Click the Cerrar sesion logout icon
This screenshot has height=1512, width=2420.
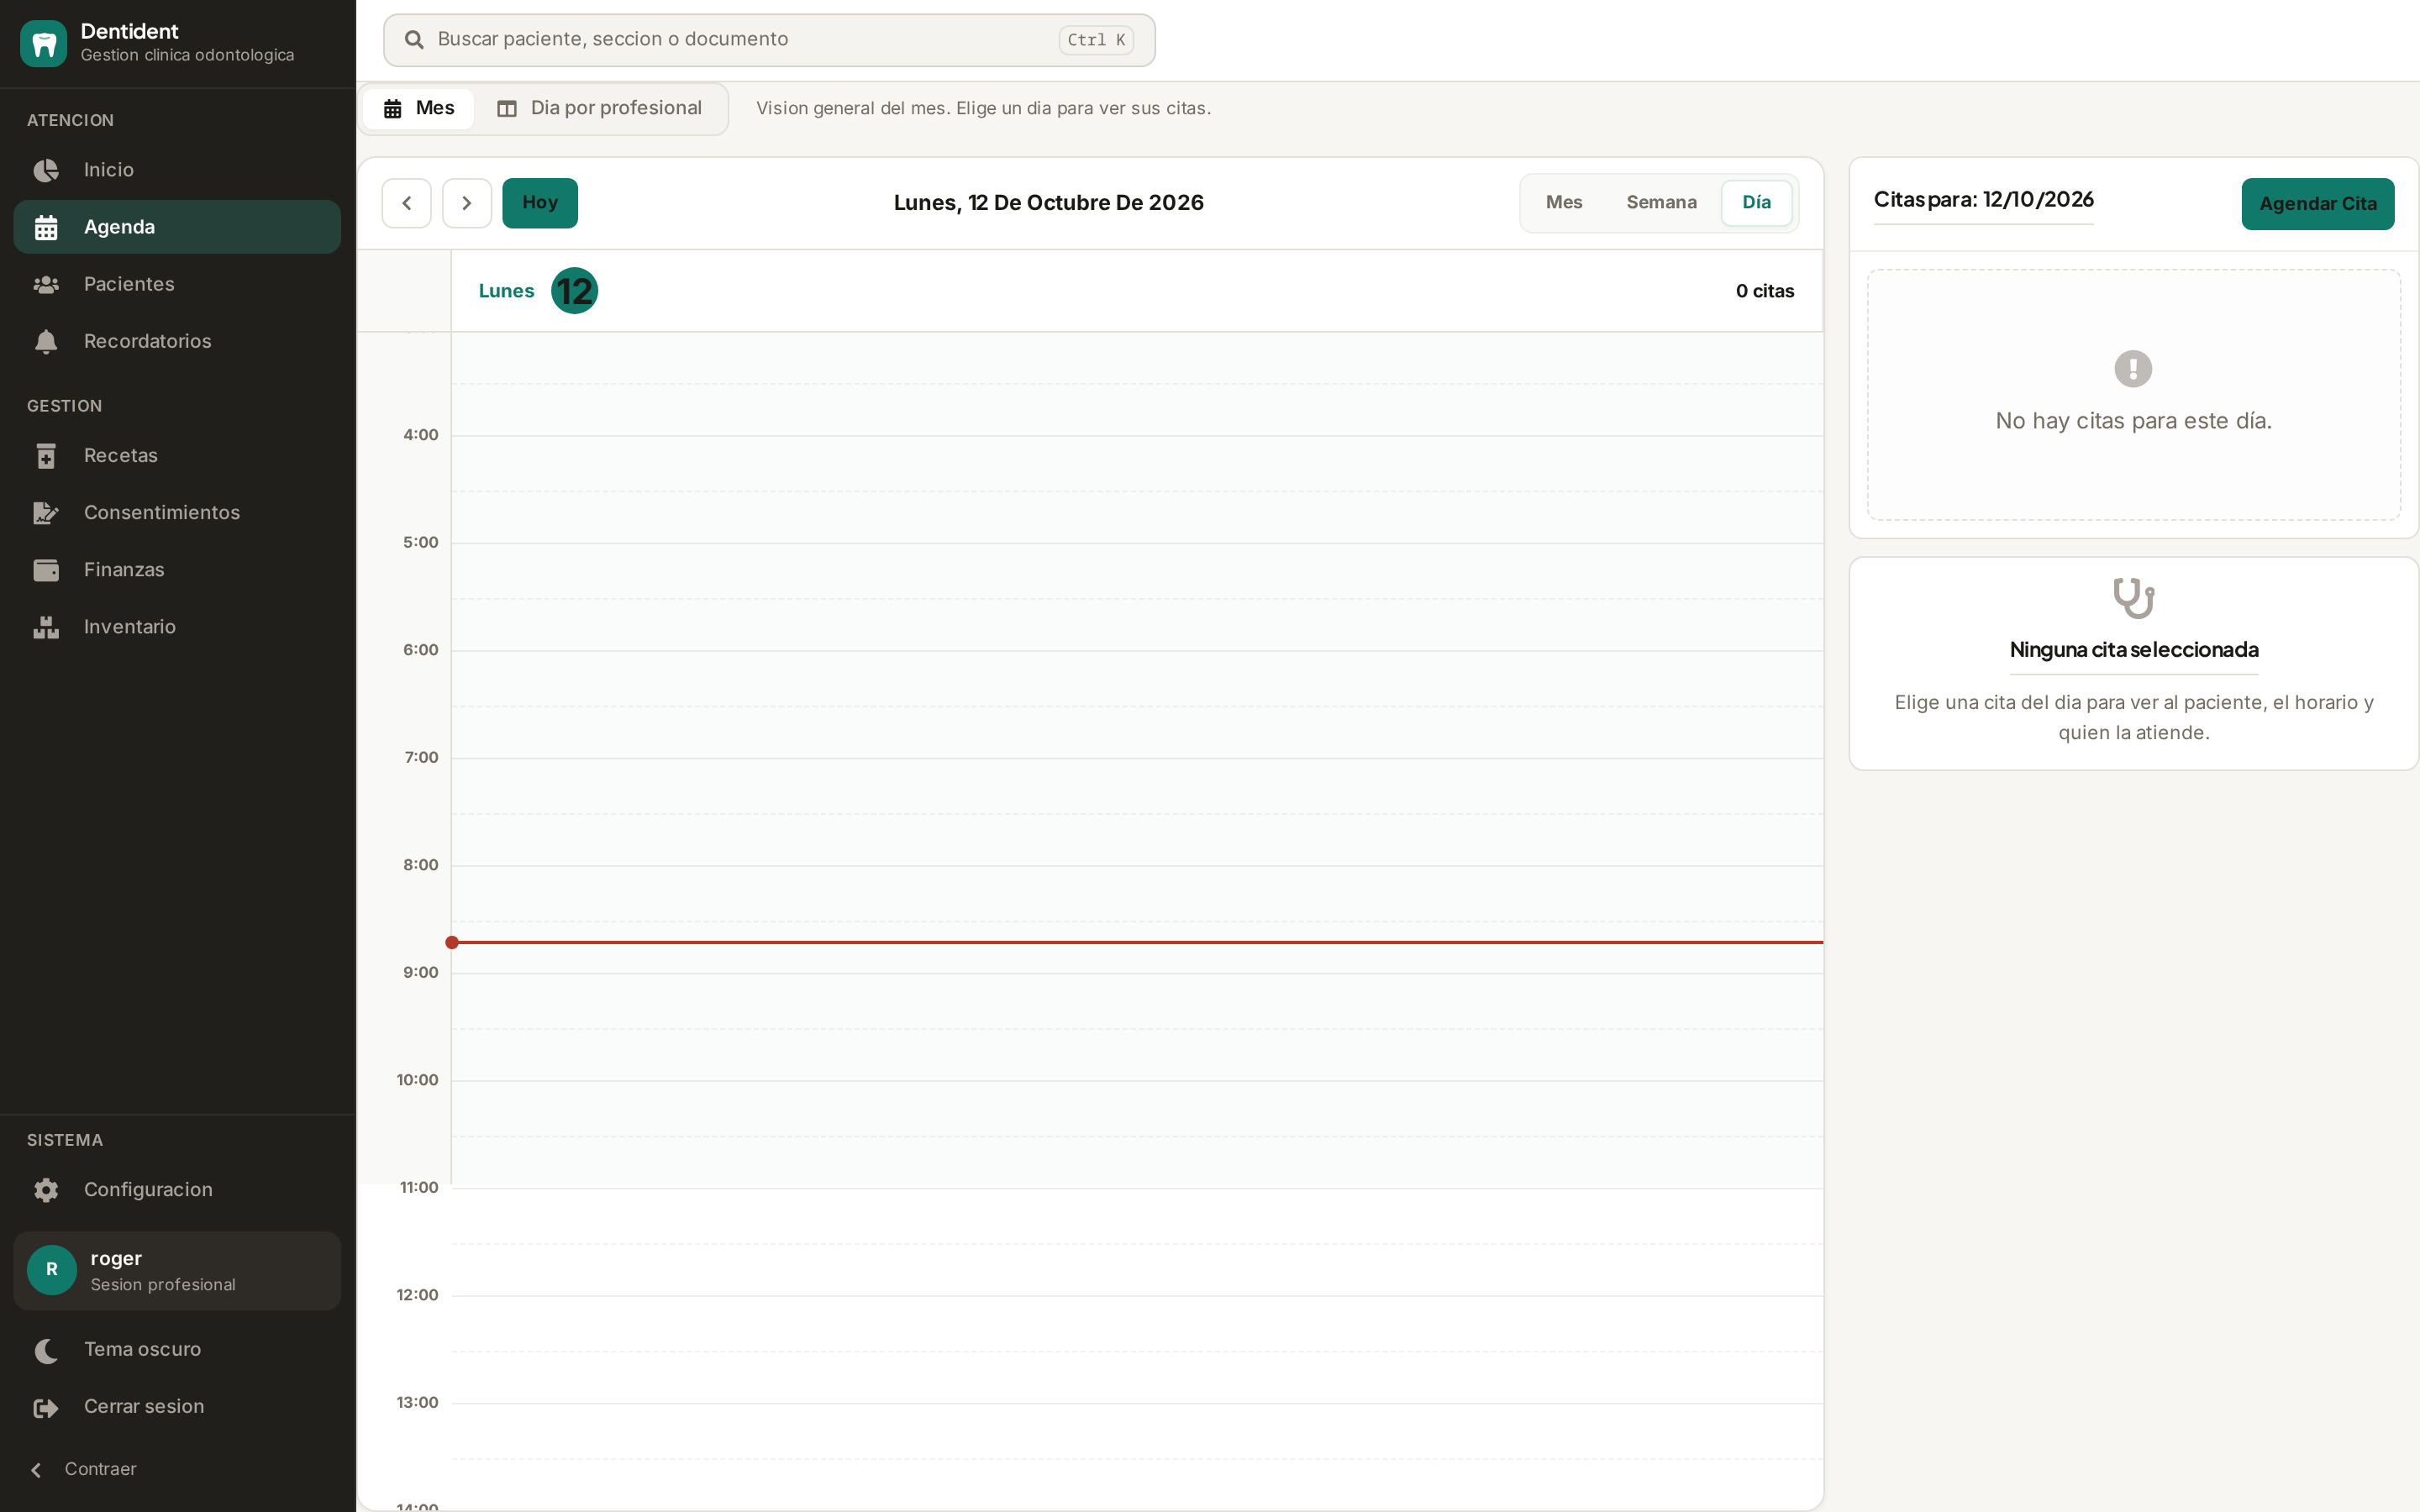(x=46, y=1407)
